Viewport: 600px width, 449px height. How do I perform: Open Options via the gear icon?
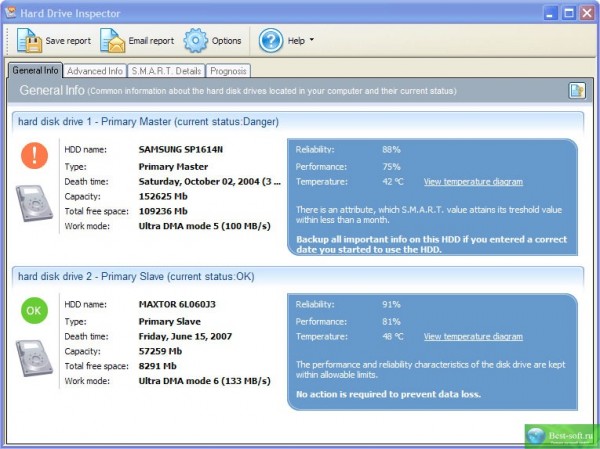coord(196,41)
